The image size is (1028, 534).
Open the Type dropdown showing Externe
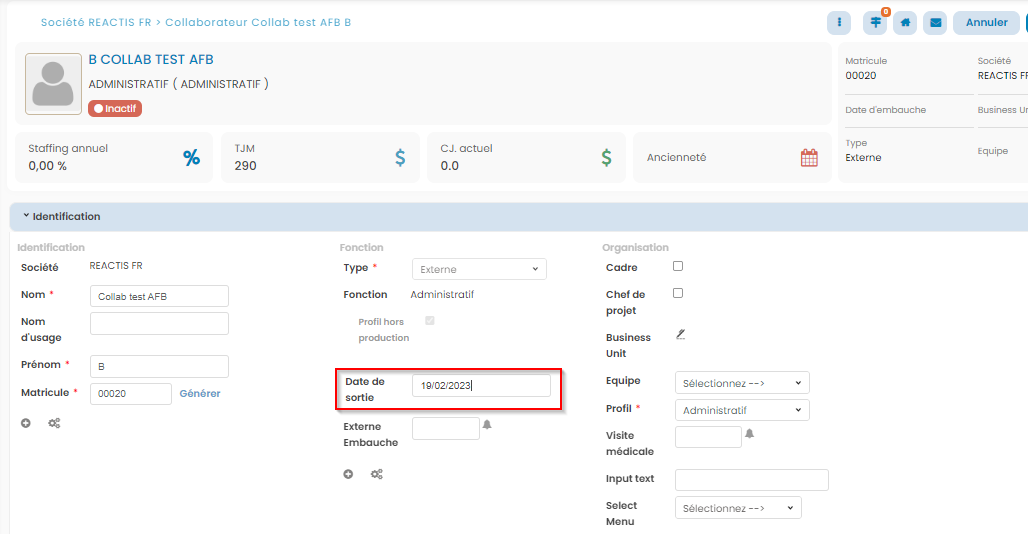click(479, 269)
